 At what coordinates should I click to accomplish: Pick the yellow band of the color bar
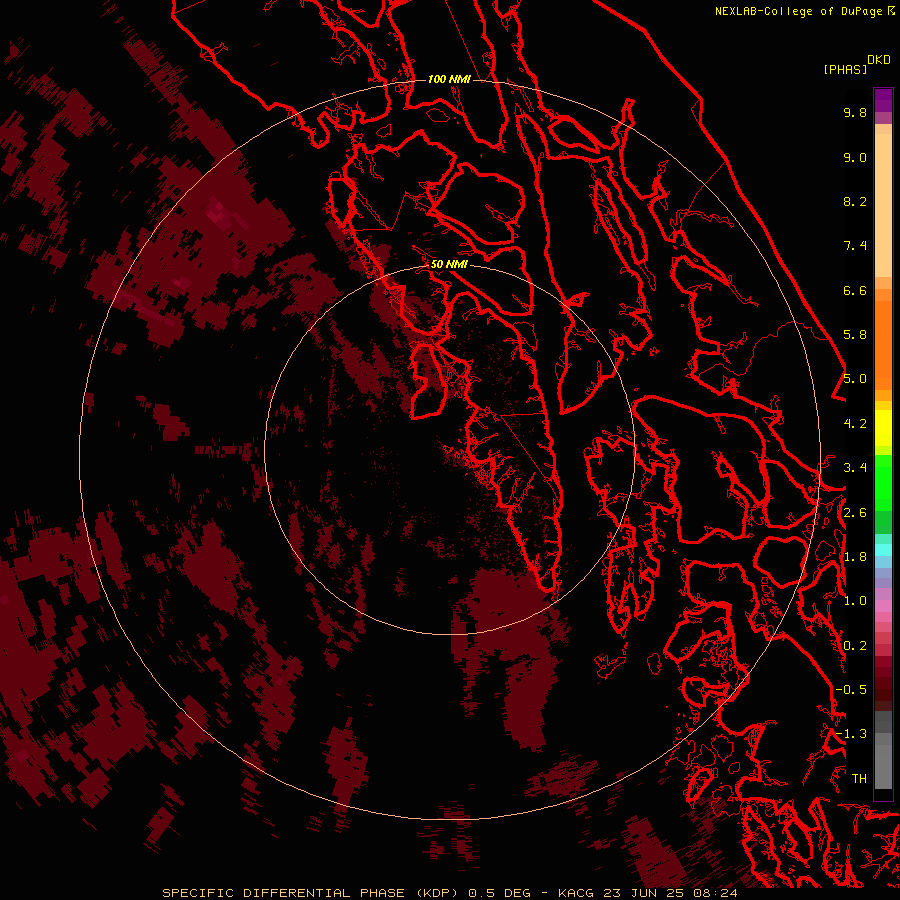click(x=883, y=428)
